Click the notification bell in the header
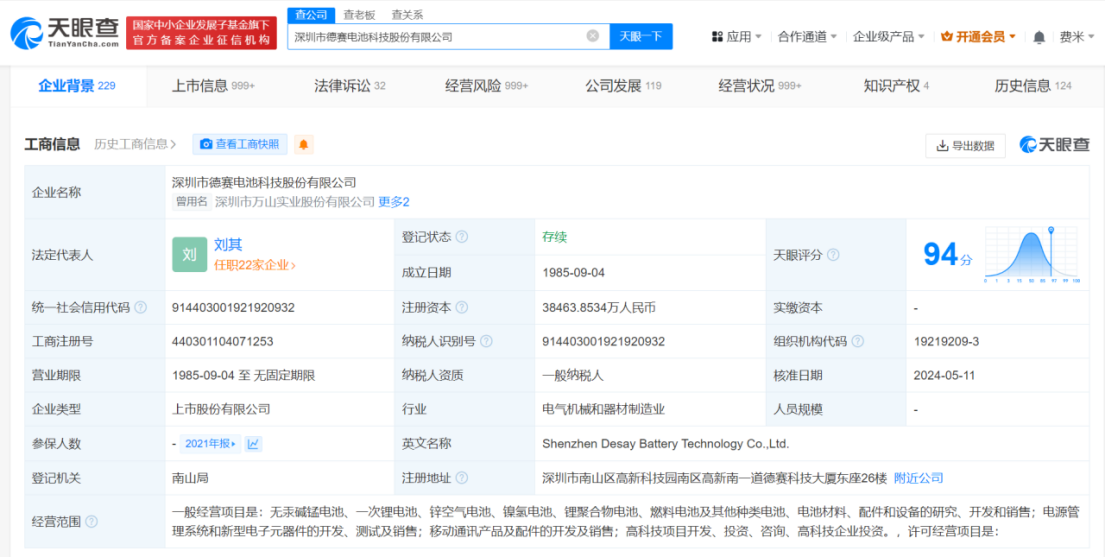The width and height of the screenshot is (1105, 558). pyautogui.click(x=1039, y=37)
